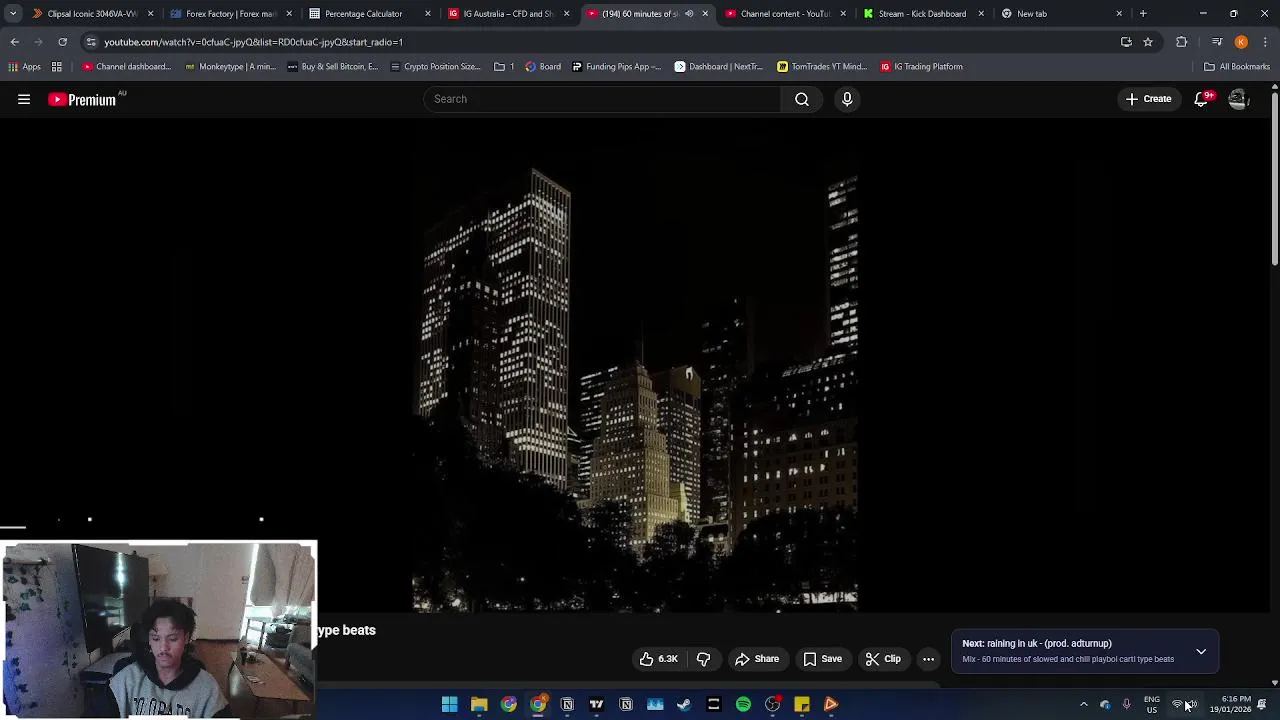Expand All Bookmarks folder
The height and width of the screenshot is (720, 1280).
point(1237,67)
